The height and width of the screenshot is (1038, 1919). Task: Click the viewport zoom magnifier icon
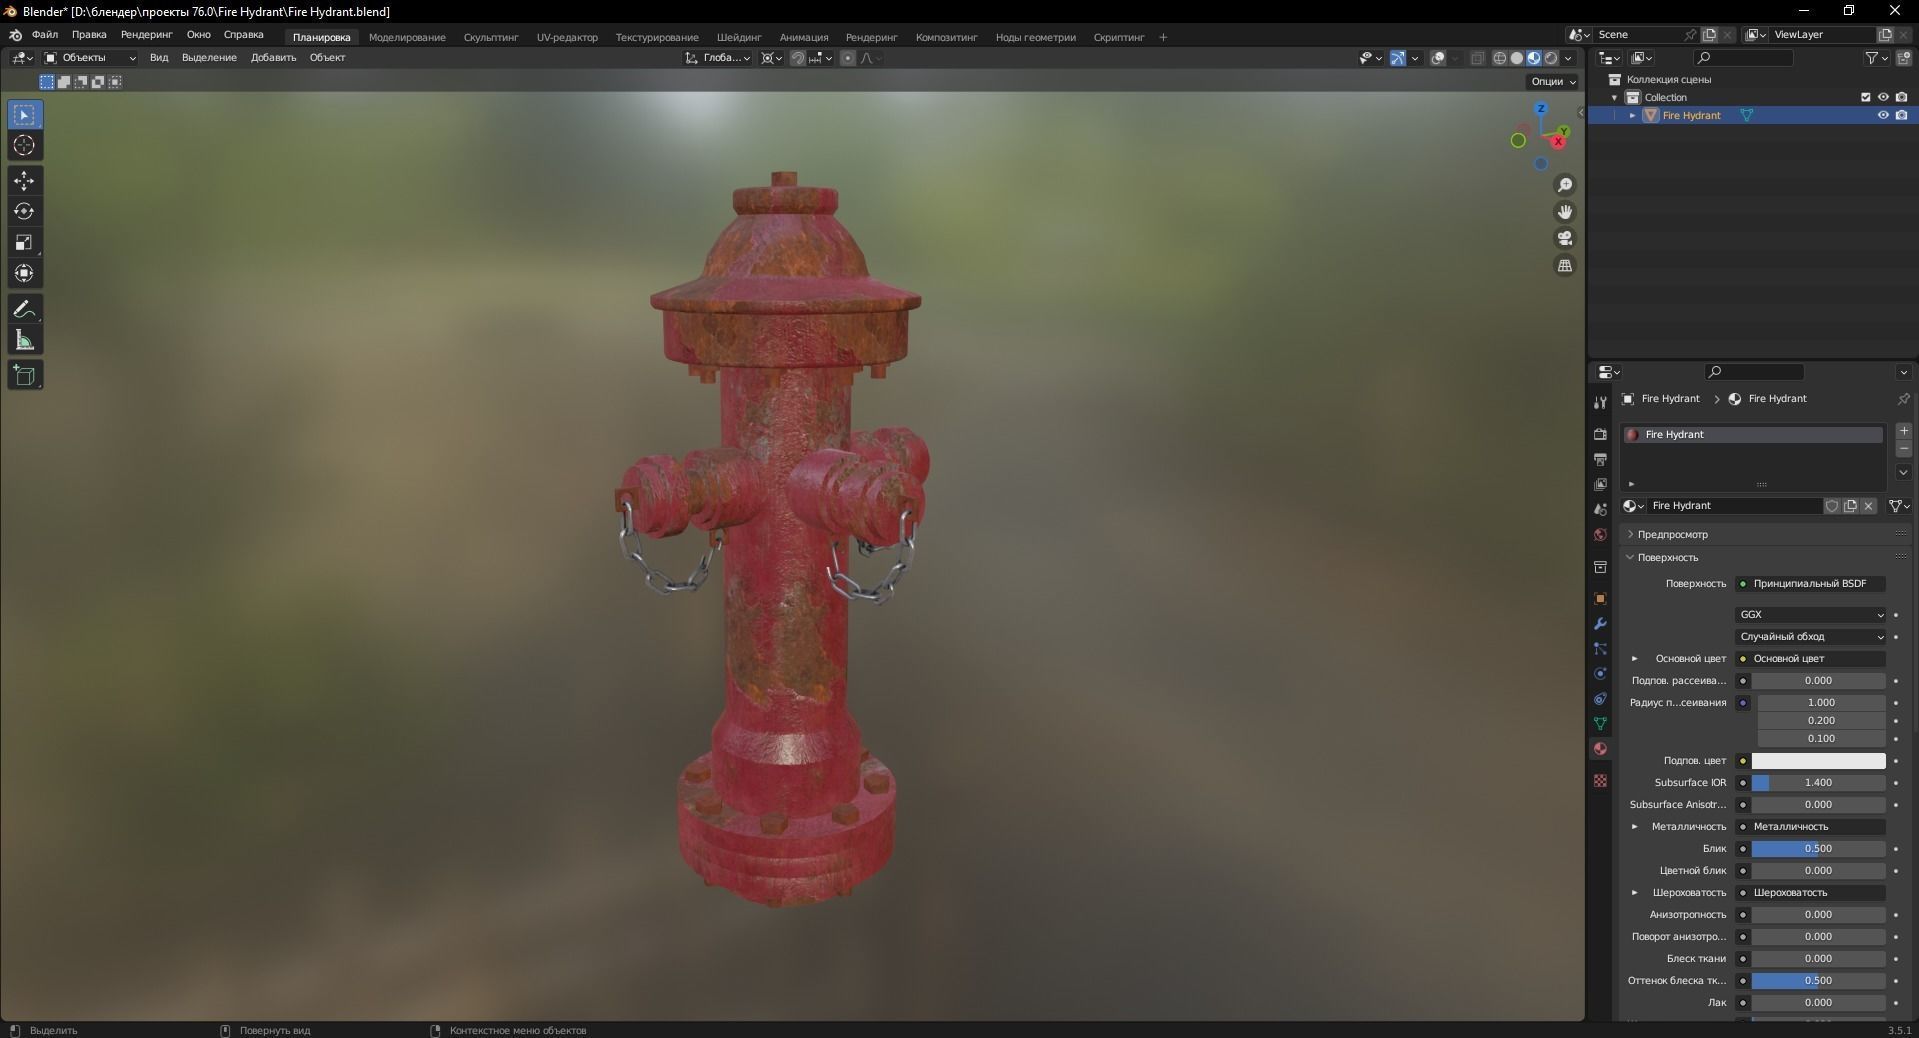(x=1565, y=185)
